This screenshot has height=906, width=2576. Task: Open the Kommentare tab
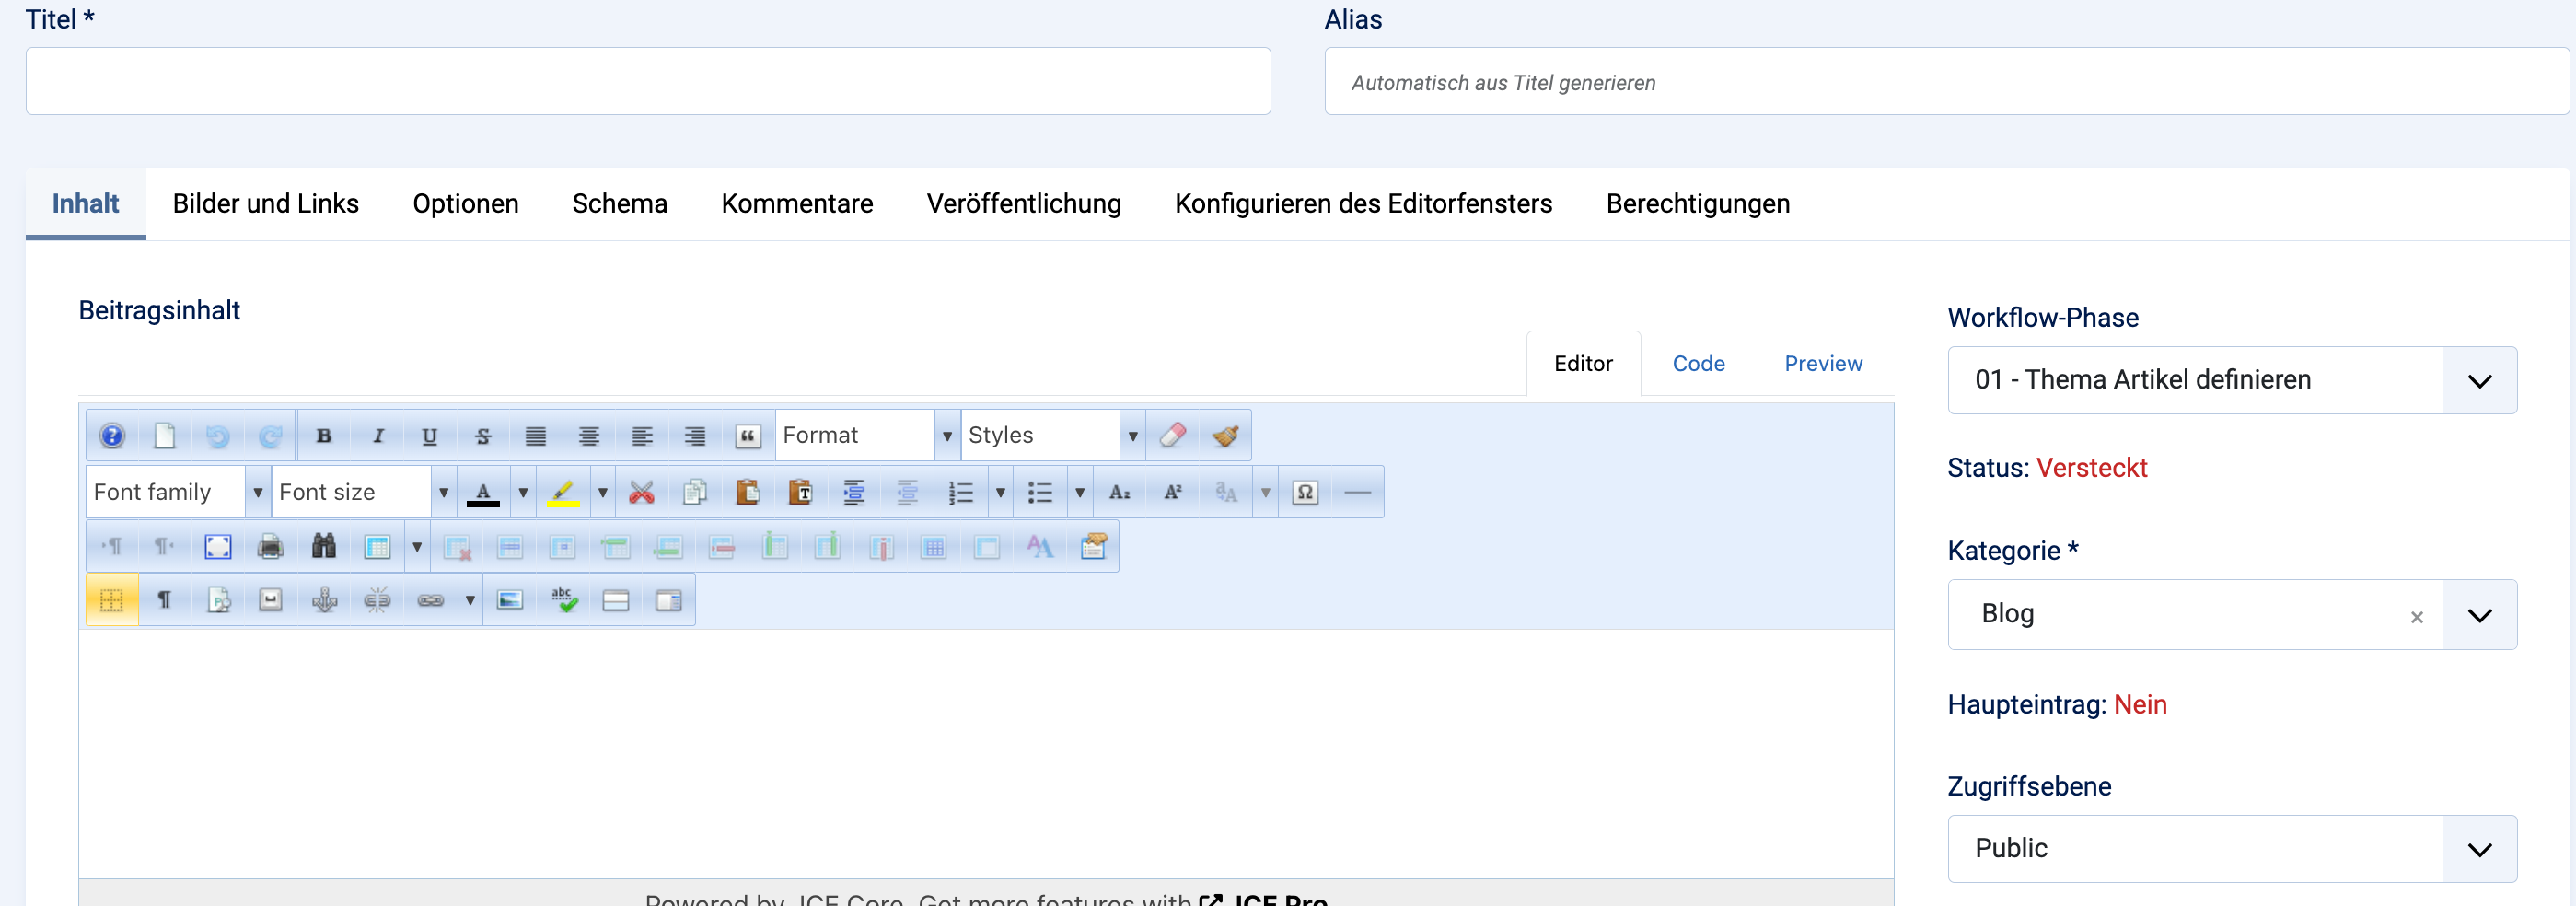[797, 204]
